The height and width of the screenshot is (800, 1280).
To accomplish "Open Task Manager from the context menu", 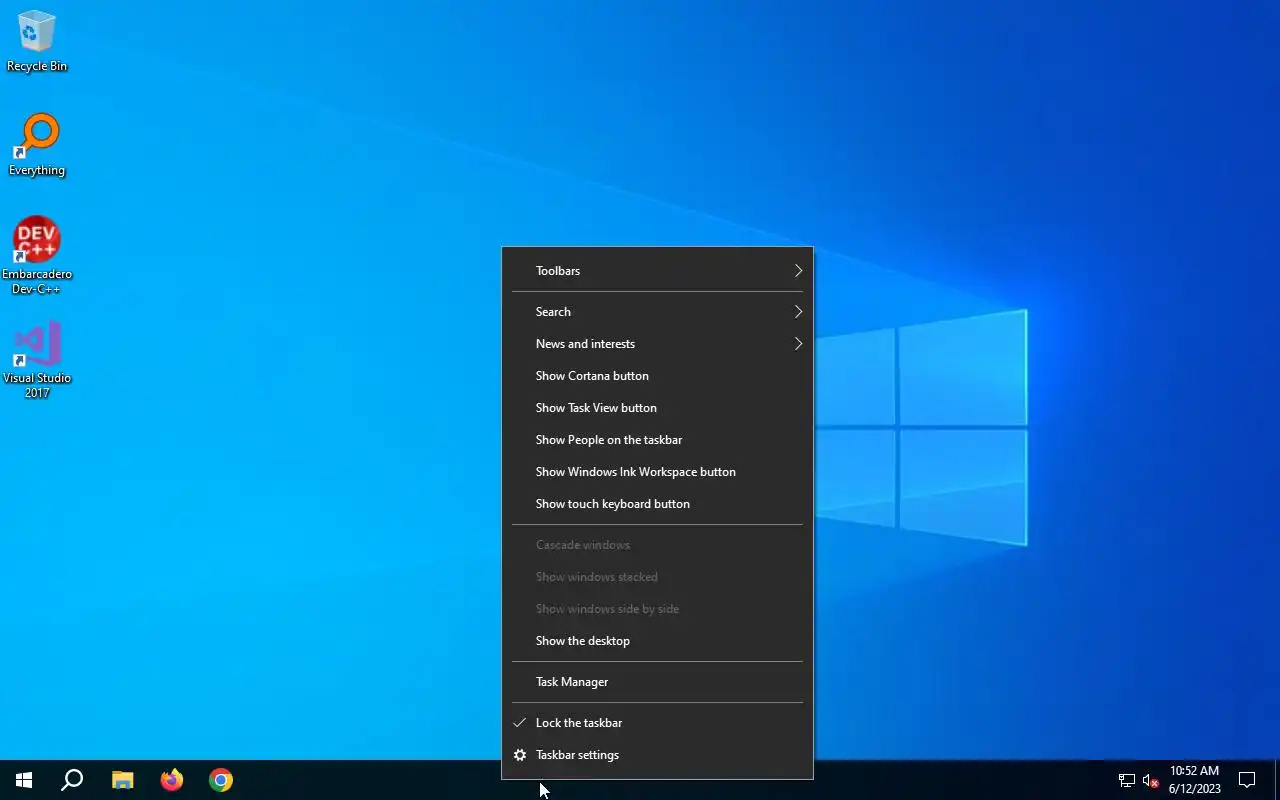I will pyautogui.click(x=657, y=682).
